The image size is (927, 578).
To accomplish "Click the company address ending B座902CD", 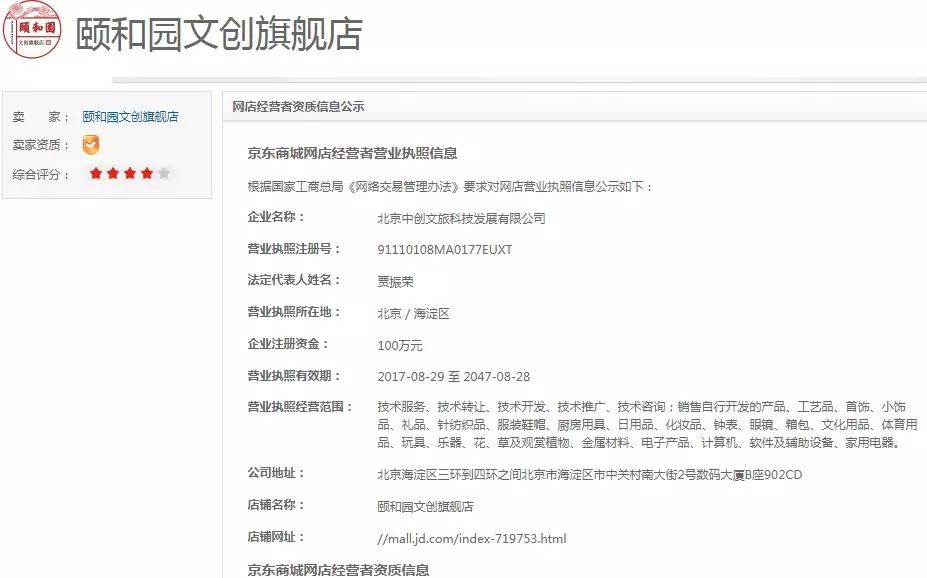I will point(589,475).
